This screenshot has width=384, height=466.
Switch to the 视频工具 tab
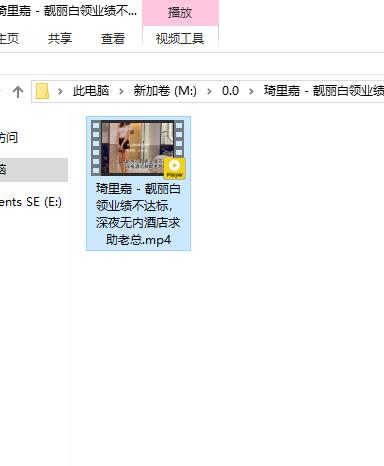coord(180,39)
